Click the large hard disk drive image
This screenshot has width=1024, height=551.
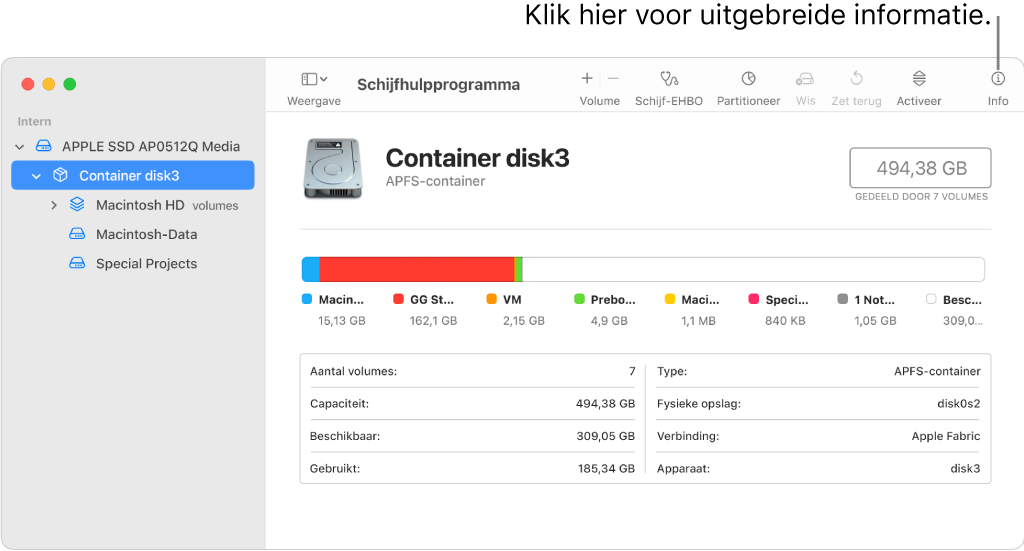pos(333,167)
